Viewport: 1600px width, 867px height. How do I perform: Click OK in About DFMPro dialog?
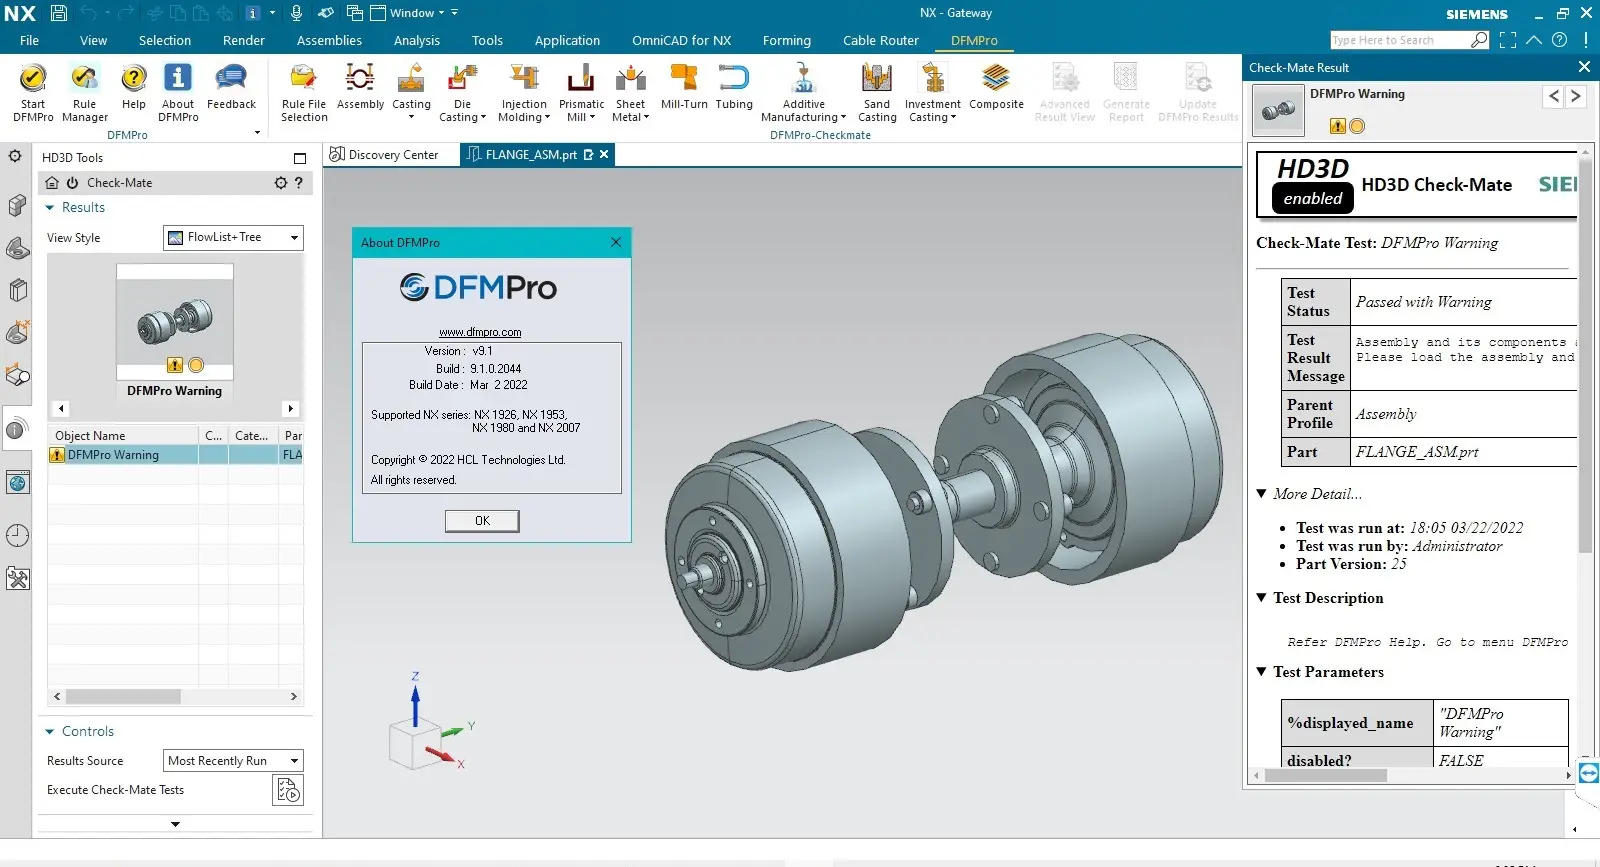(482, 521)
